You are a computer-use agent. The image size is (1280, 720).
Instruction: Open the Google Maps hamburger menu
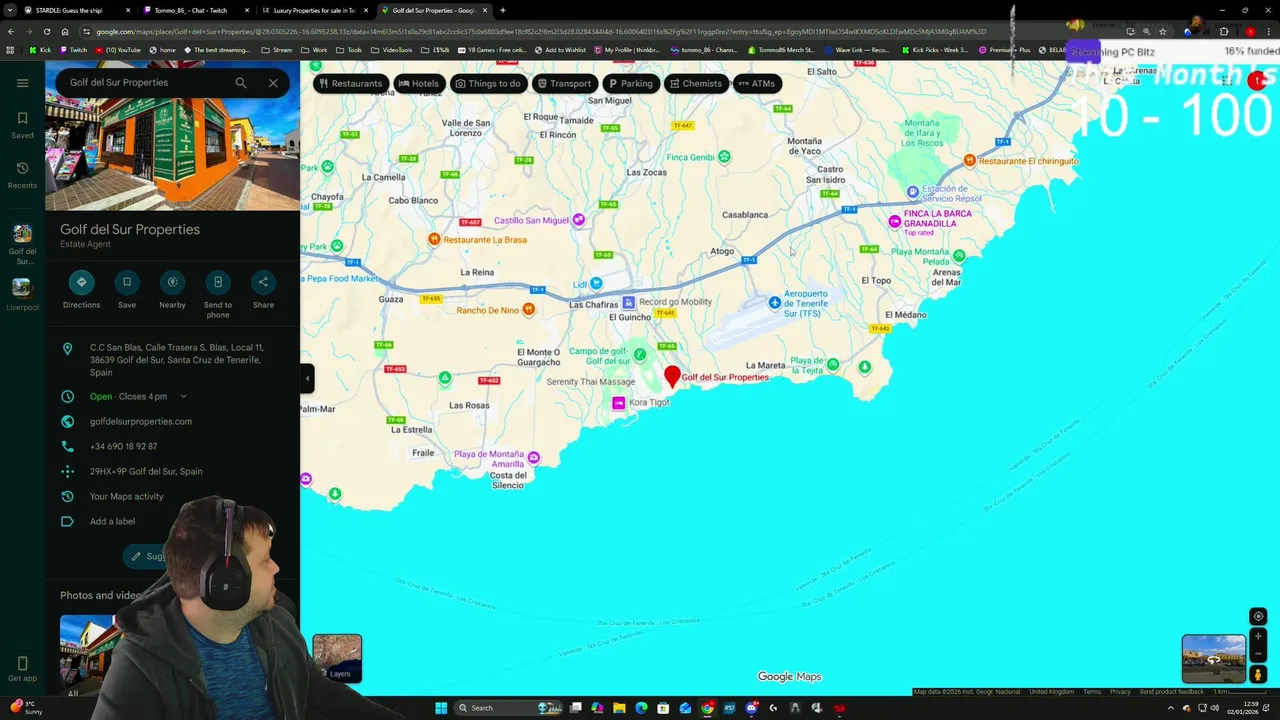[22, 83]
